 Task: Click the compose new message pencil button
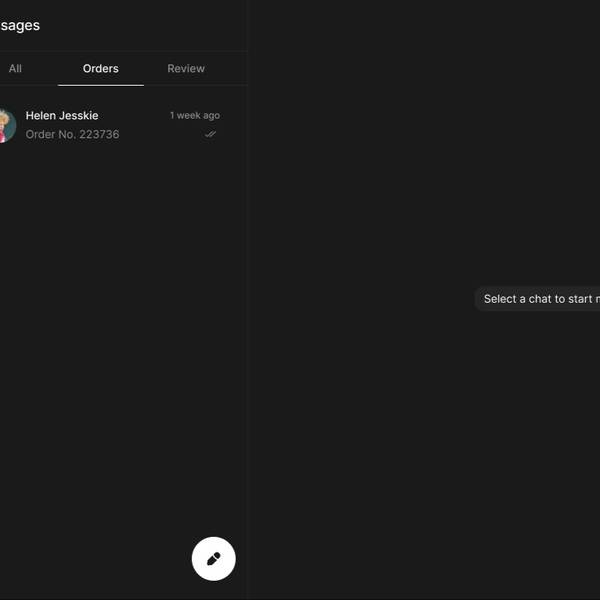[213, 558]
